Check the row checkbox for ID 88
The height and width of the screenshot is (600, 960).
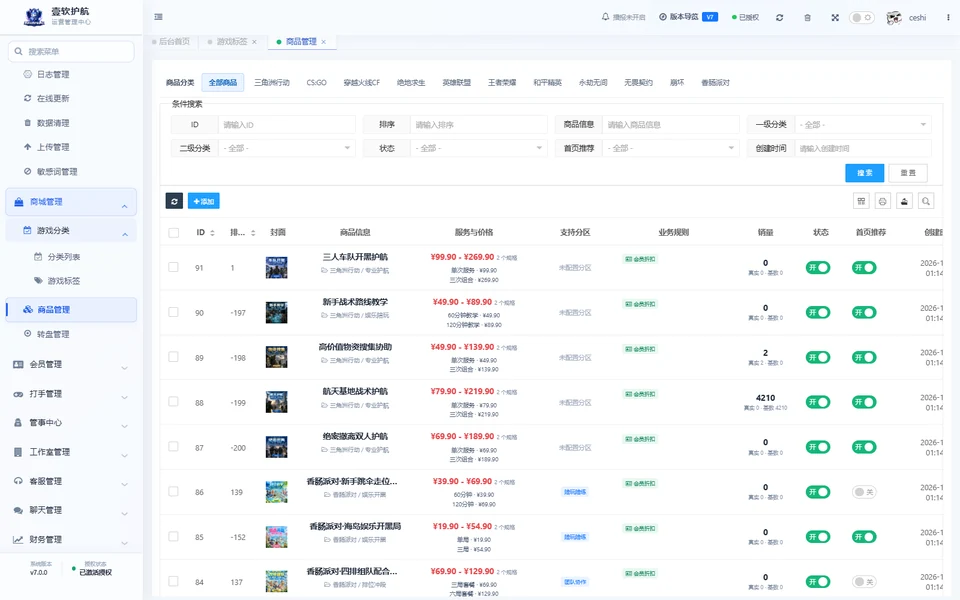[174, 402]
